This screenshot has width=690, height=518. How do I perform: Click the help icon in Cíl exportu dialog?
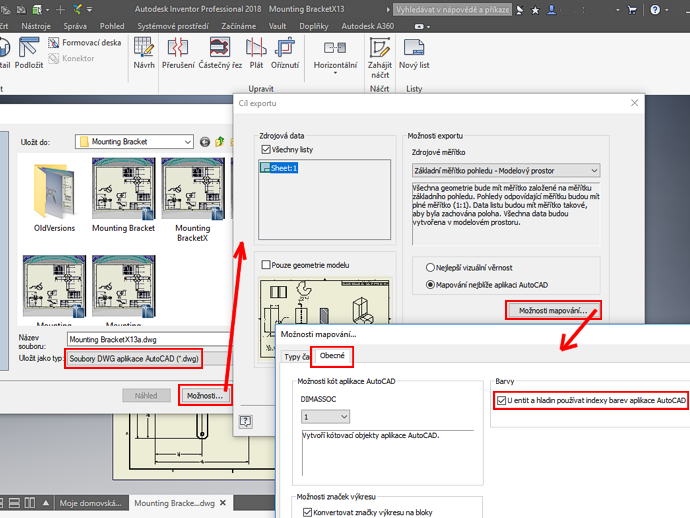[246, 421]
